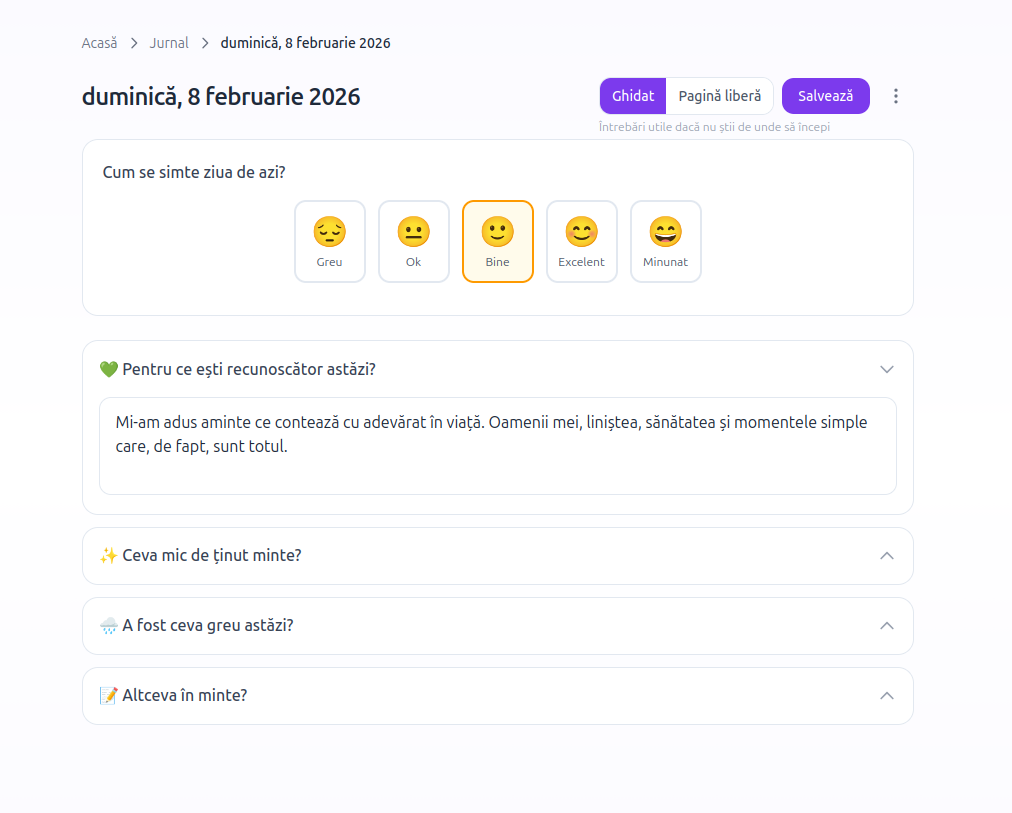This screenshot has height=813, width=1012.
Task: Go to Acasă in the breadcrumb
Action: (99, 43)
